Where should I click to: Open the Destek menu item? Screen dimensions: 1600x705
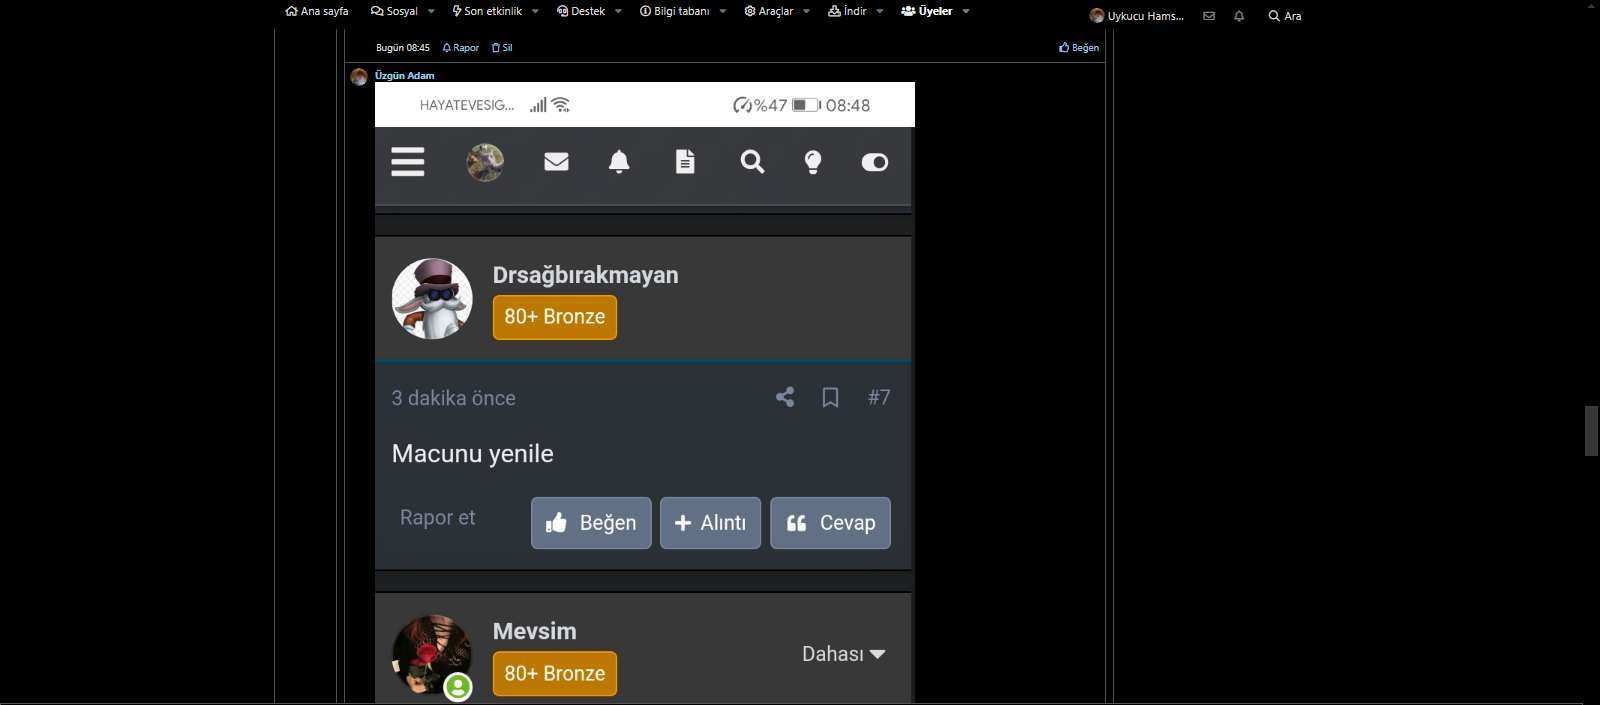coord(581,11)
